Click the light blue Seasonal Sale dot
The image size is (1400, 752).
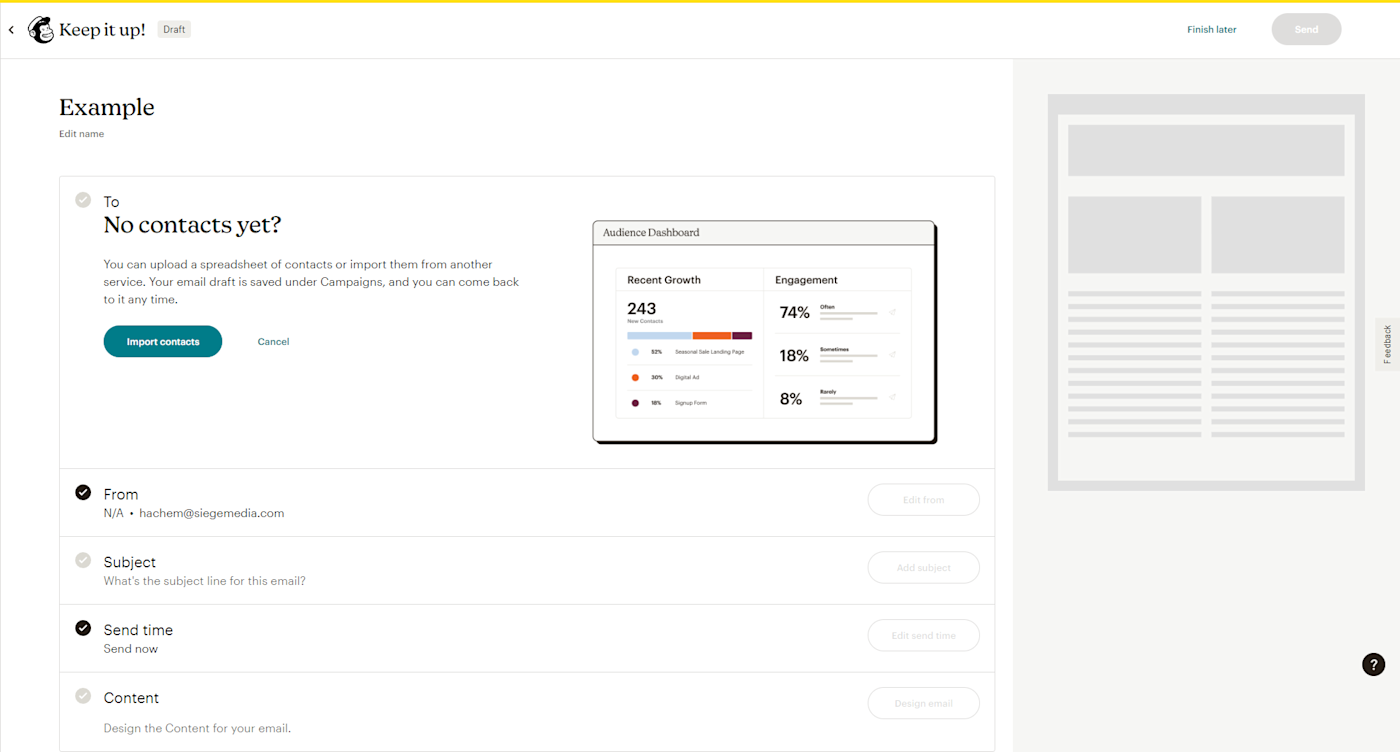pyautogui.click(x=635, y=352)
